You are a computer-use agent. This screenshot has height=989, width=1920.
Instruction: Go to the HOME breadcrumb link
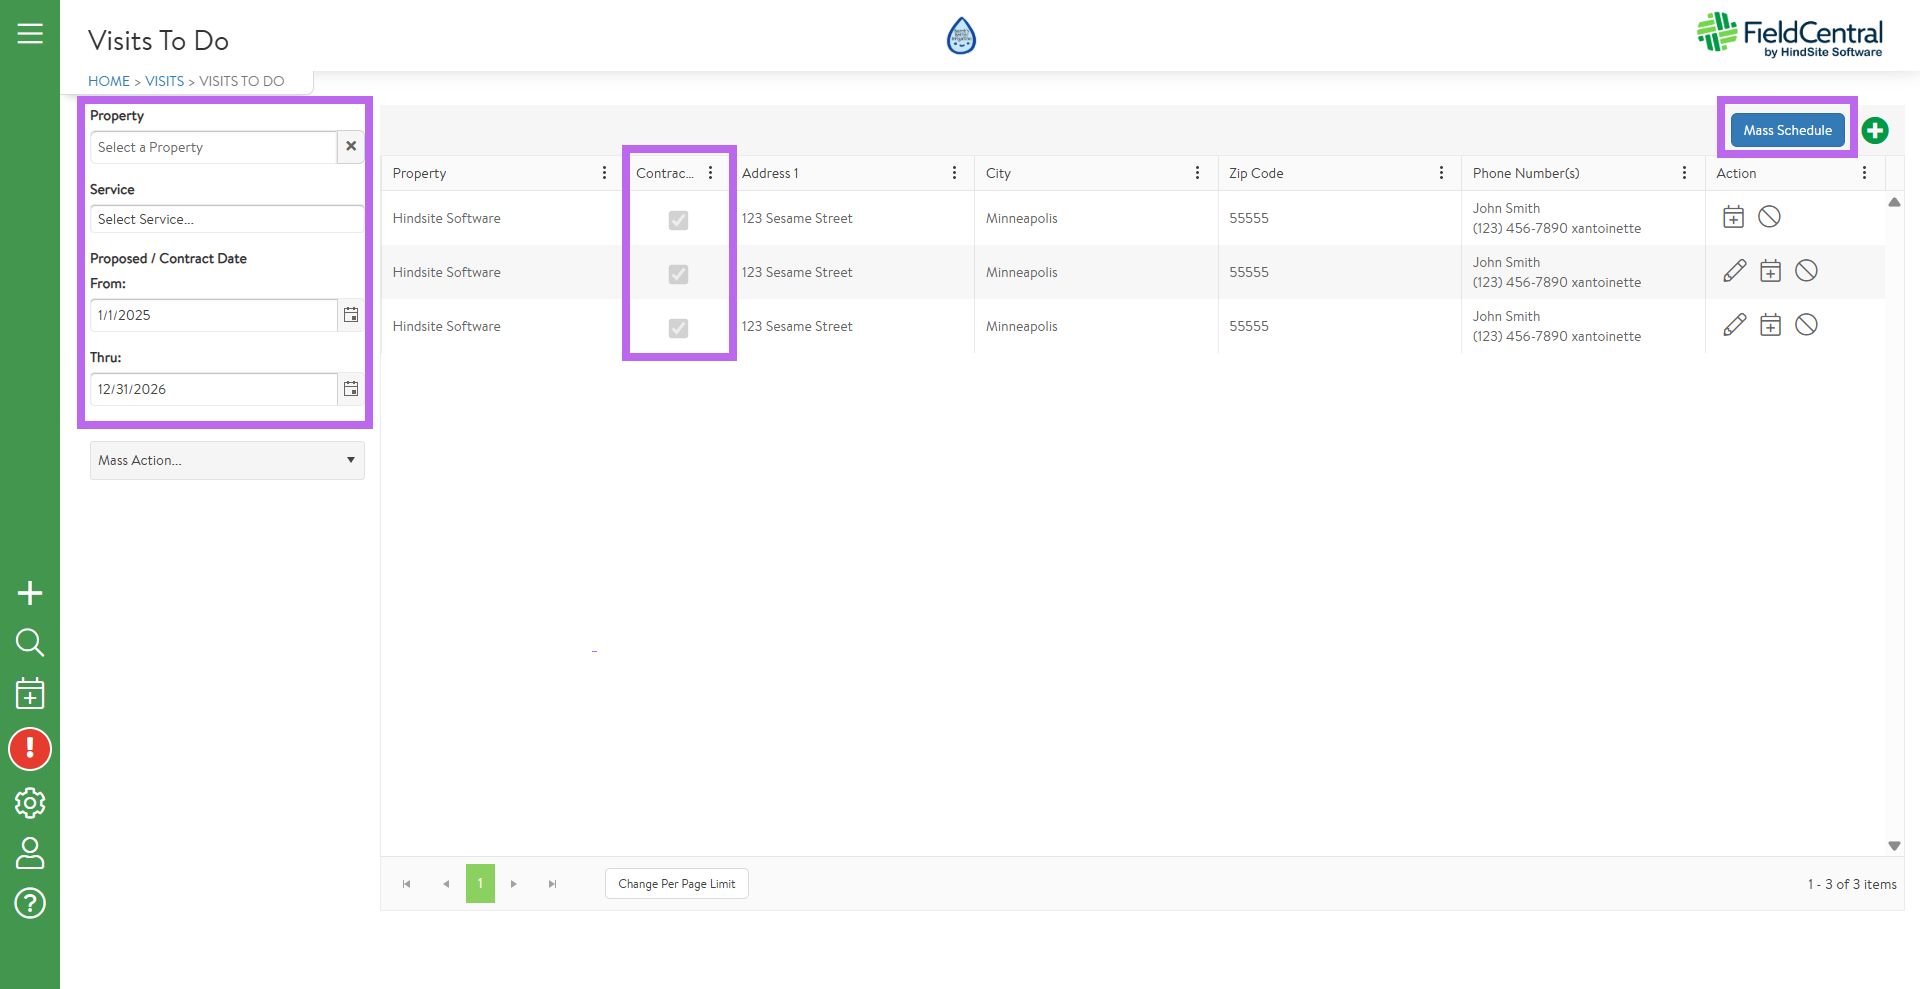pos(109,81)
